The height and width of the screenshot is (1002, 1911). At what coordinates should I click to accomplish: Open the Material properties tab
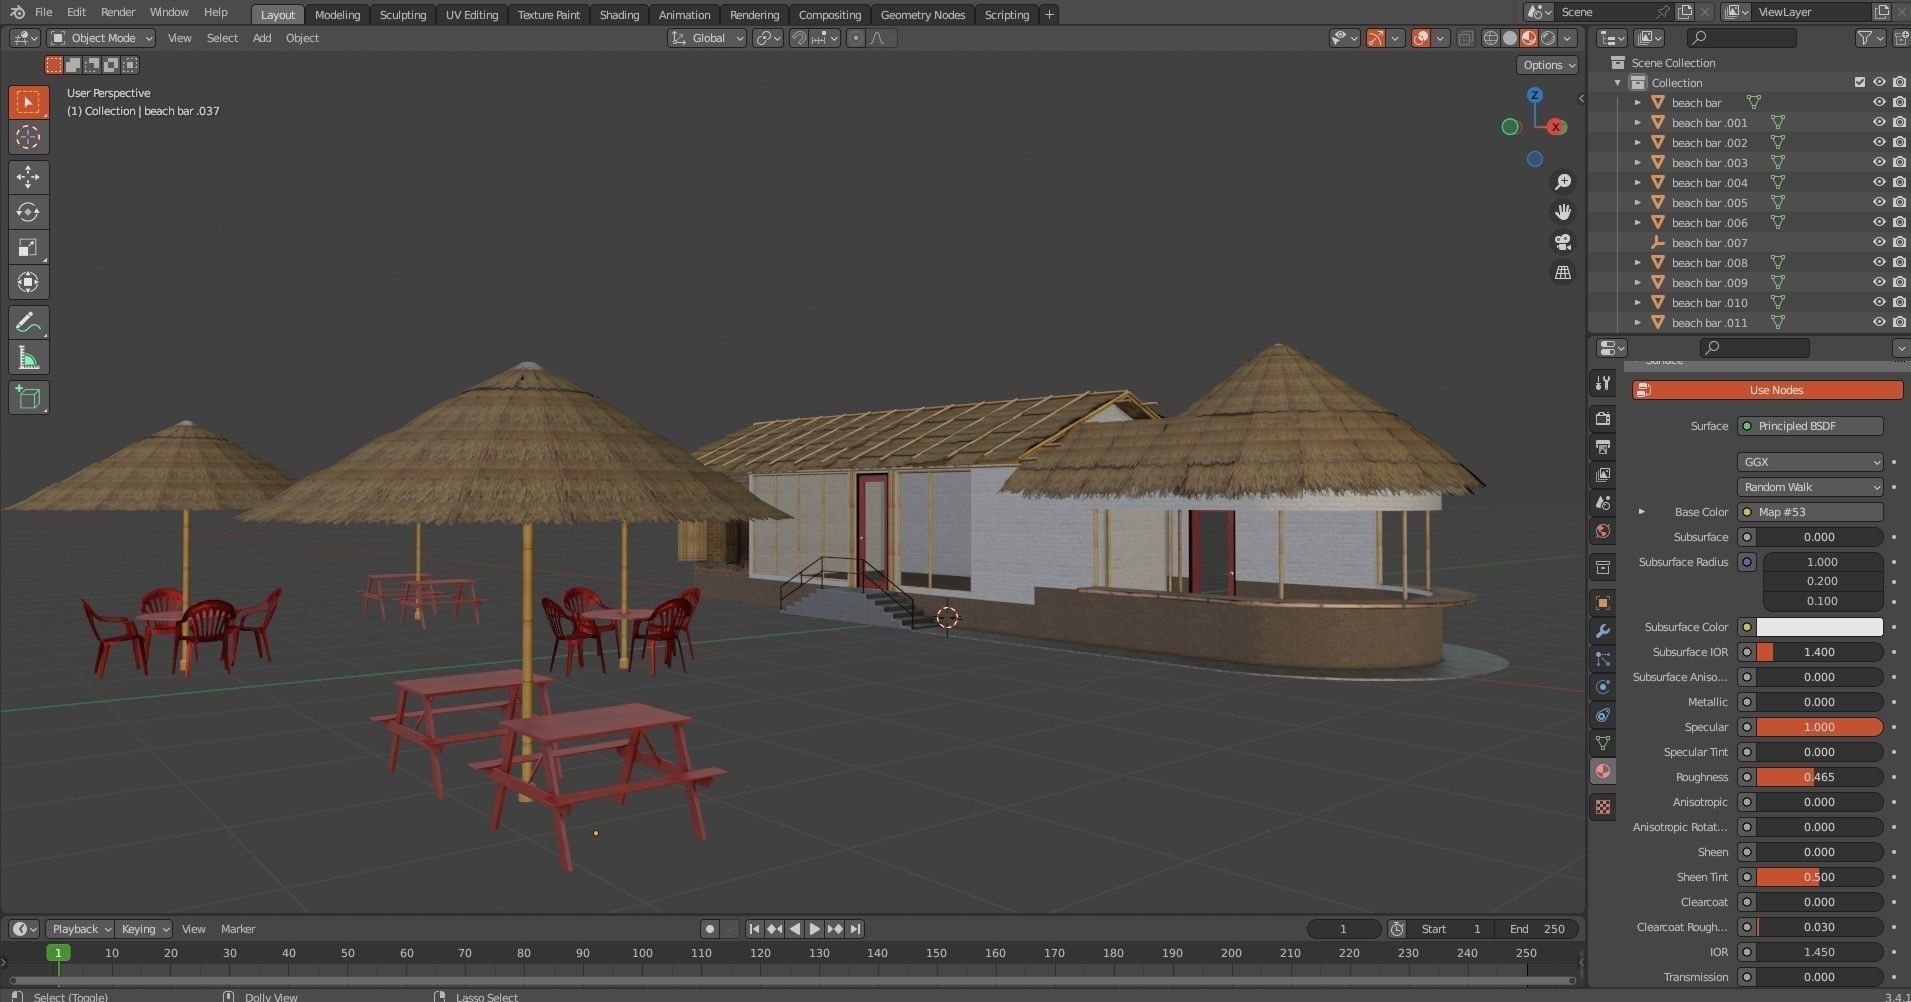pyautogui.click(x=1603, y=771)
